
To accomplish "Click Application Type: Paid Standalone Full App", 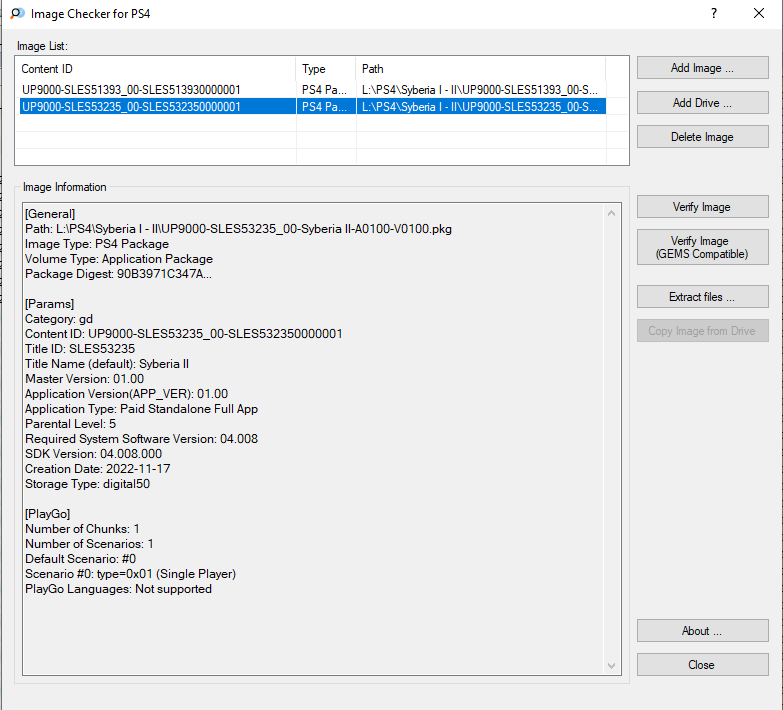I will (141, 408).
